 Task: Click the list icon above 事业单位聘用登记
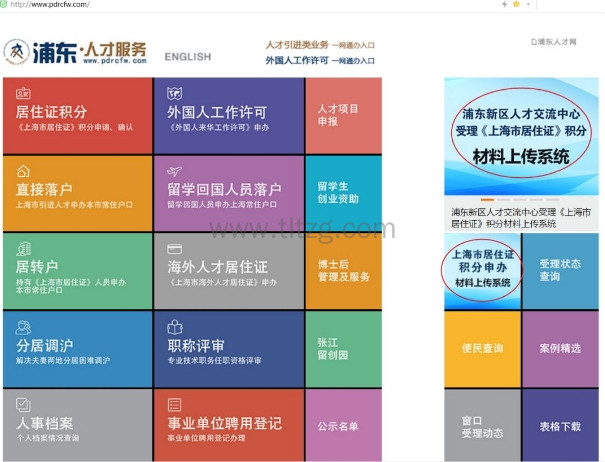[x=175, y=405]
